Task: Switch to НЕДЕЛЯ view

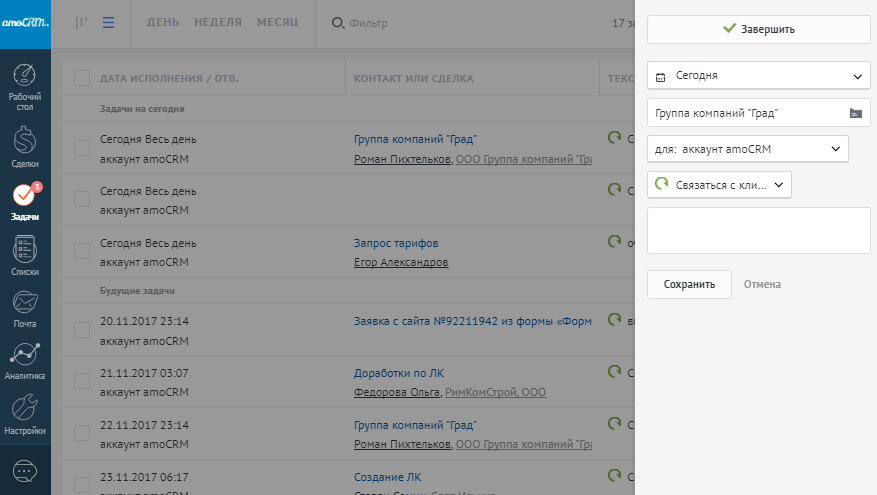Action: coord(218,22)
